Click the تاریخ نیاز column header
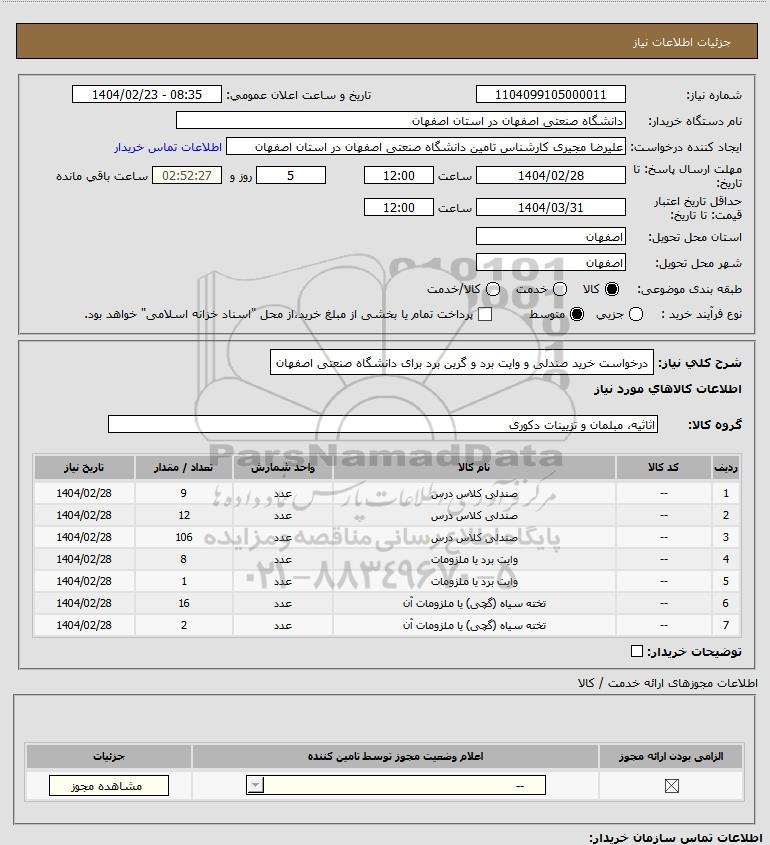The image size is (770, 845). pyautogui.click(x=84, y=467)
